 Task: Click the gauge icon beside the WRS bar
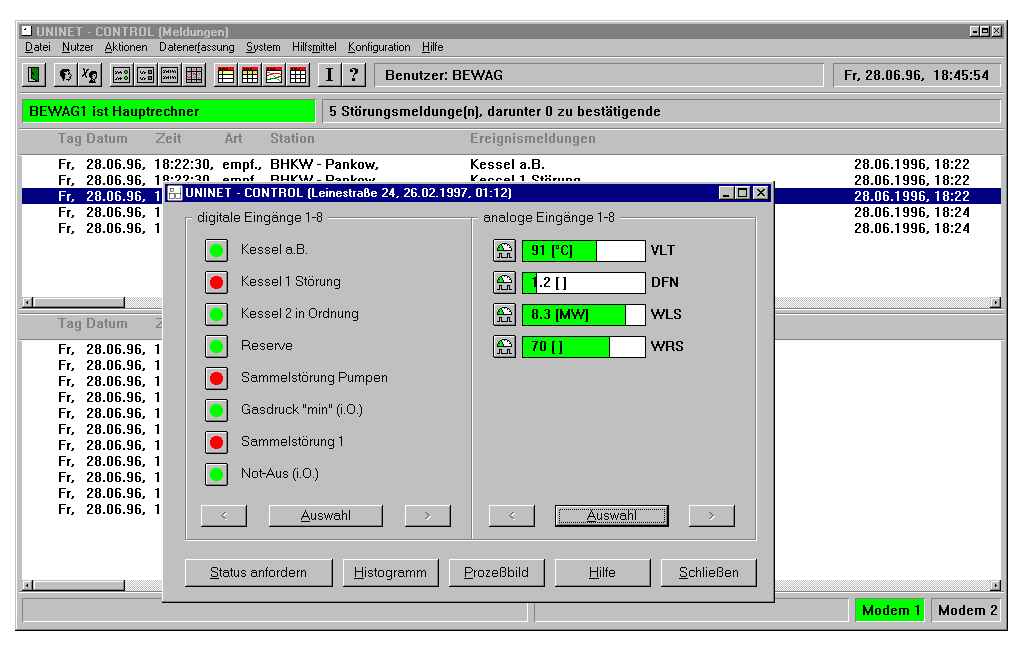pos(504,346)
